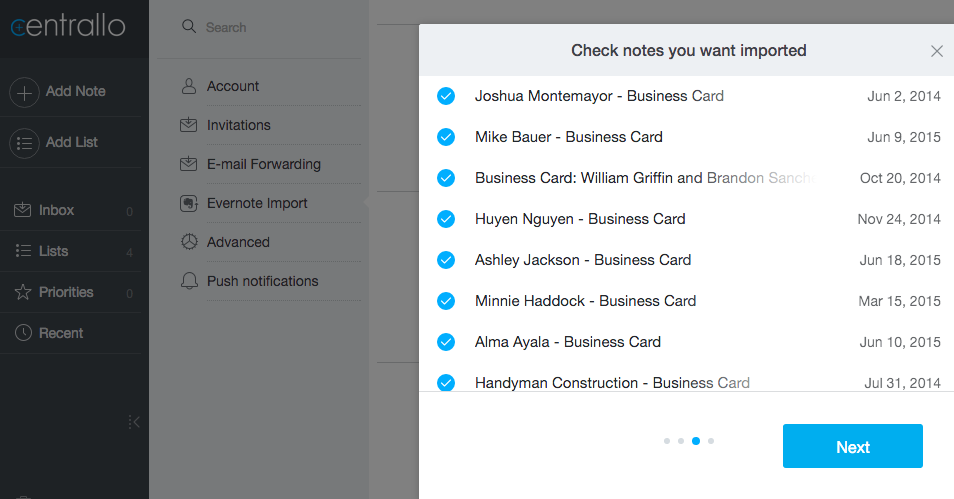Open the Recent clock icon
Screen dimensions: 954x499
(x=22, y=334)
